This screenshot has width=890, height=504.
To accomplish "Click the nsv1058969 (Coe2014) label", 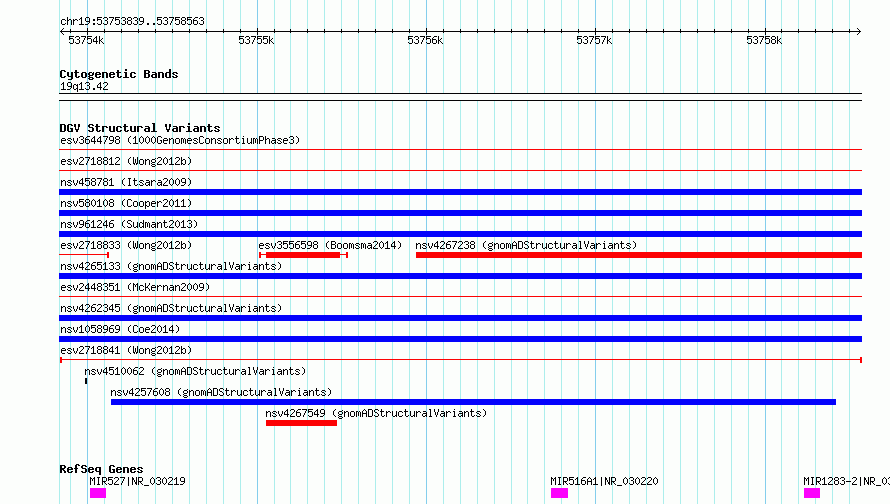I will pos(120,329).
